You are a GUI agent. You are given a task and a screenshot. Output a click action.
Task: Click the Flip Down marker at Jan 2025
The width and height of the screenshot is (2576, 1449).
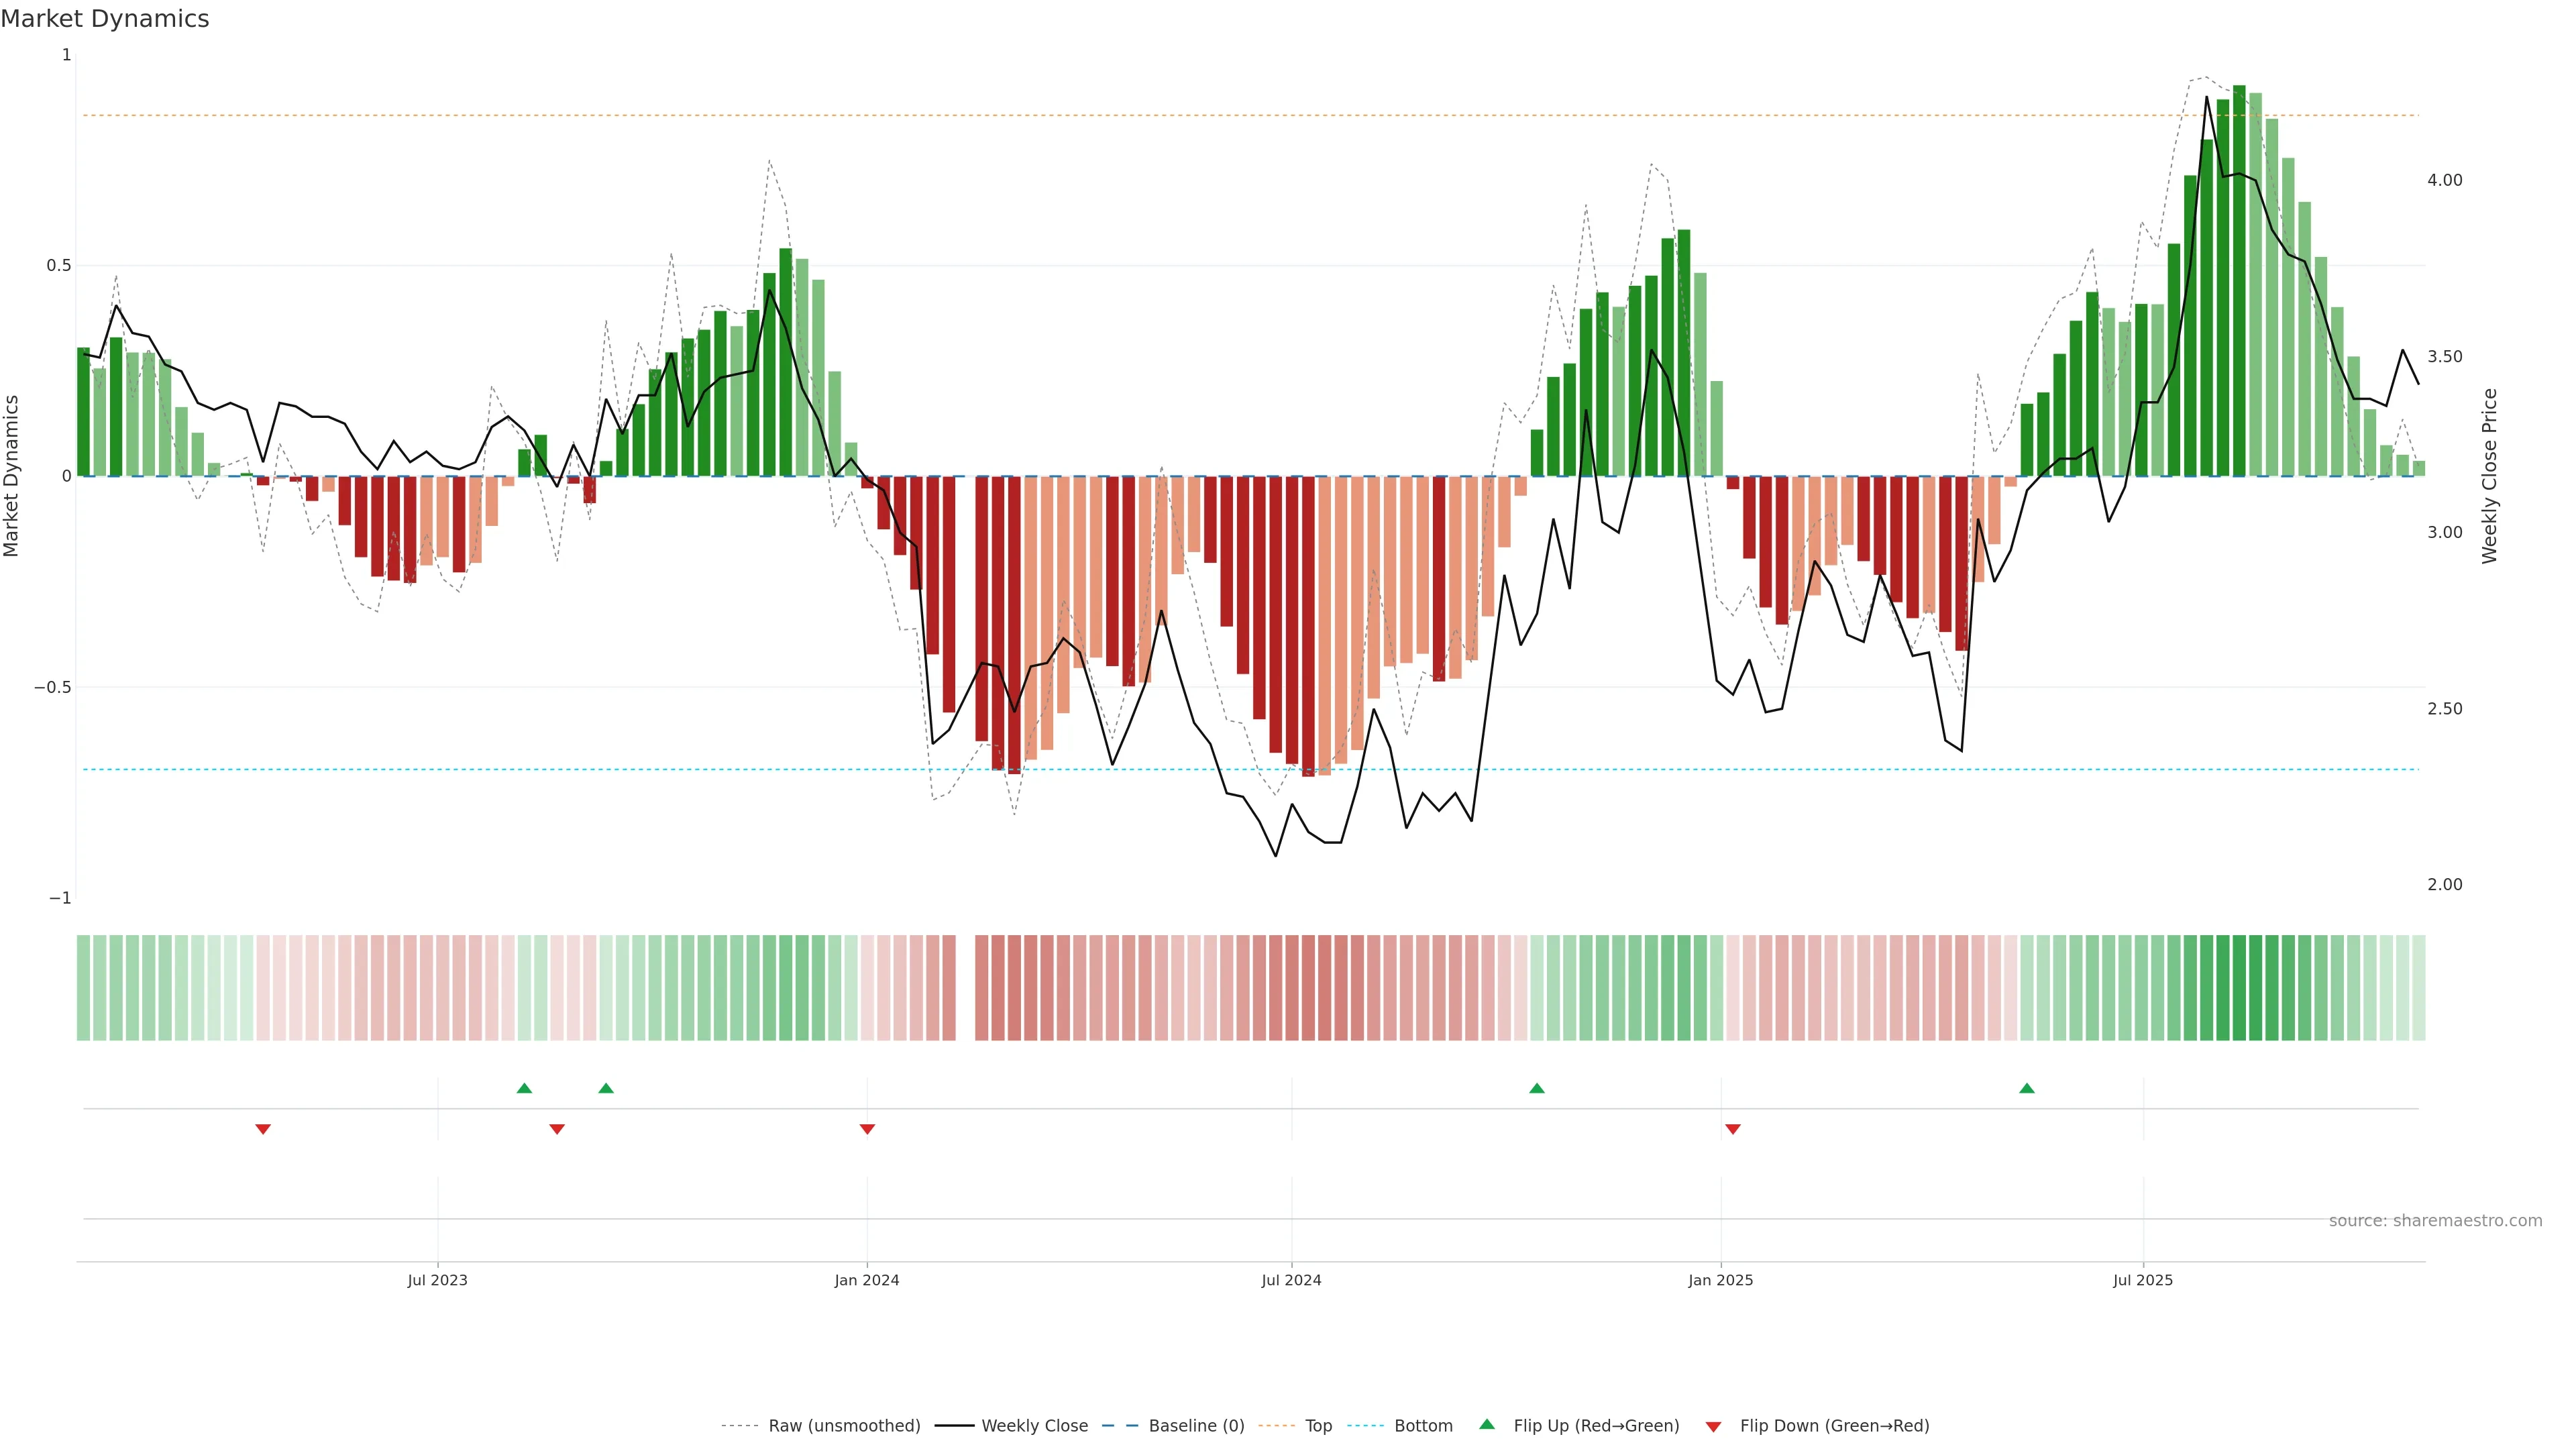(1733, 1129)
